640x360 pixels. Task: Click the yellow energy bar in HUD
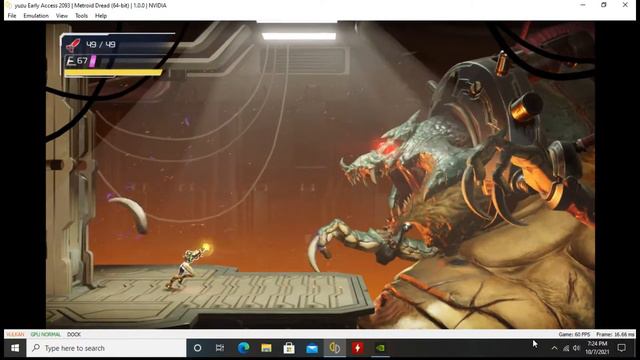pyautogui.click(x=113, y=73)
